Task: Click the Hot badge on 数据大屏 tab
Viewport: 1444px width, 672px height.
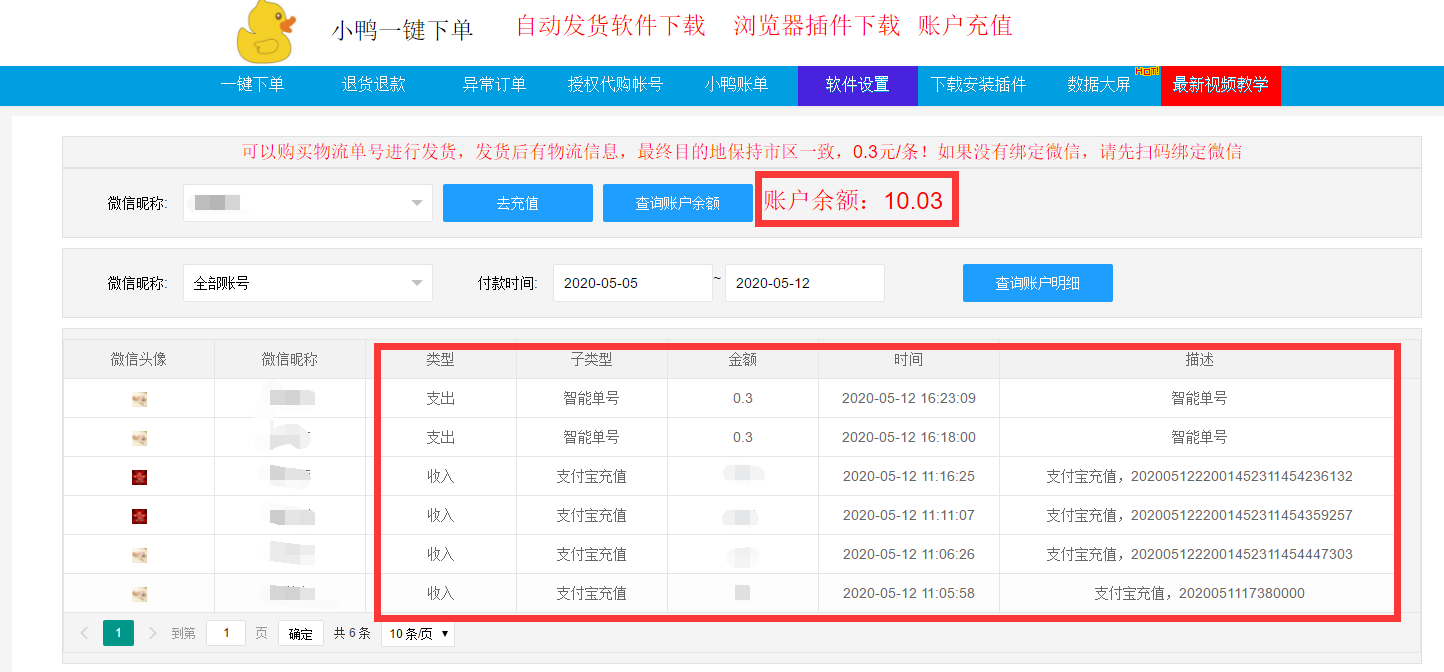Action: click(x=1148, y=71)
